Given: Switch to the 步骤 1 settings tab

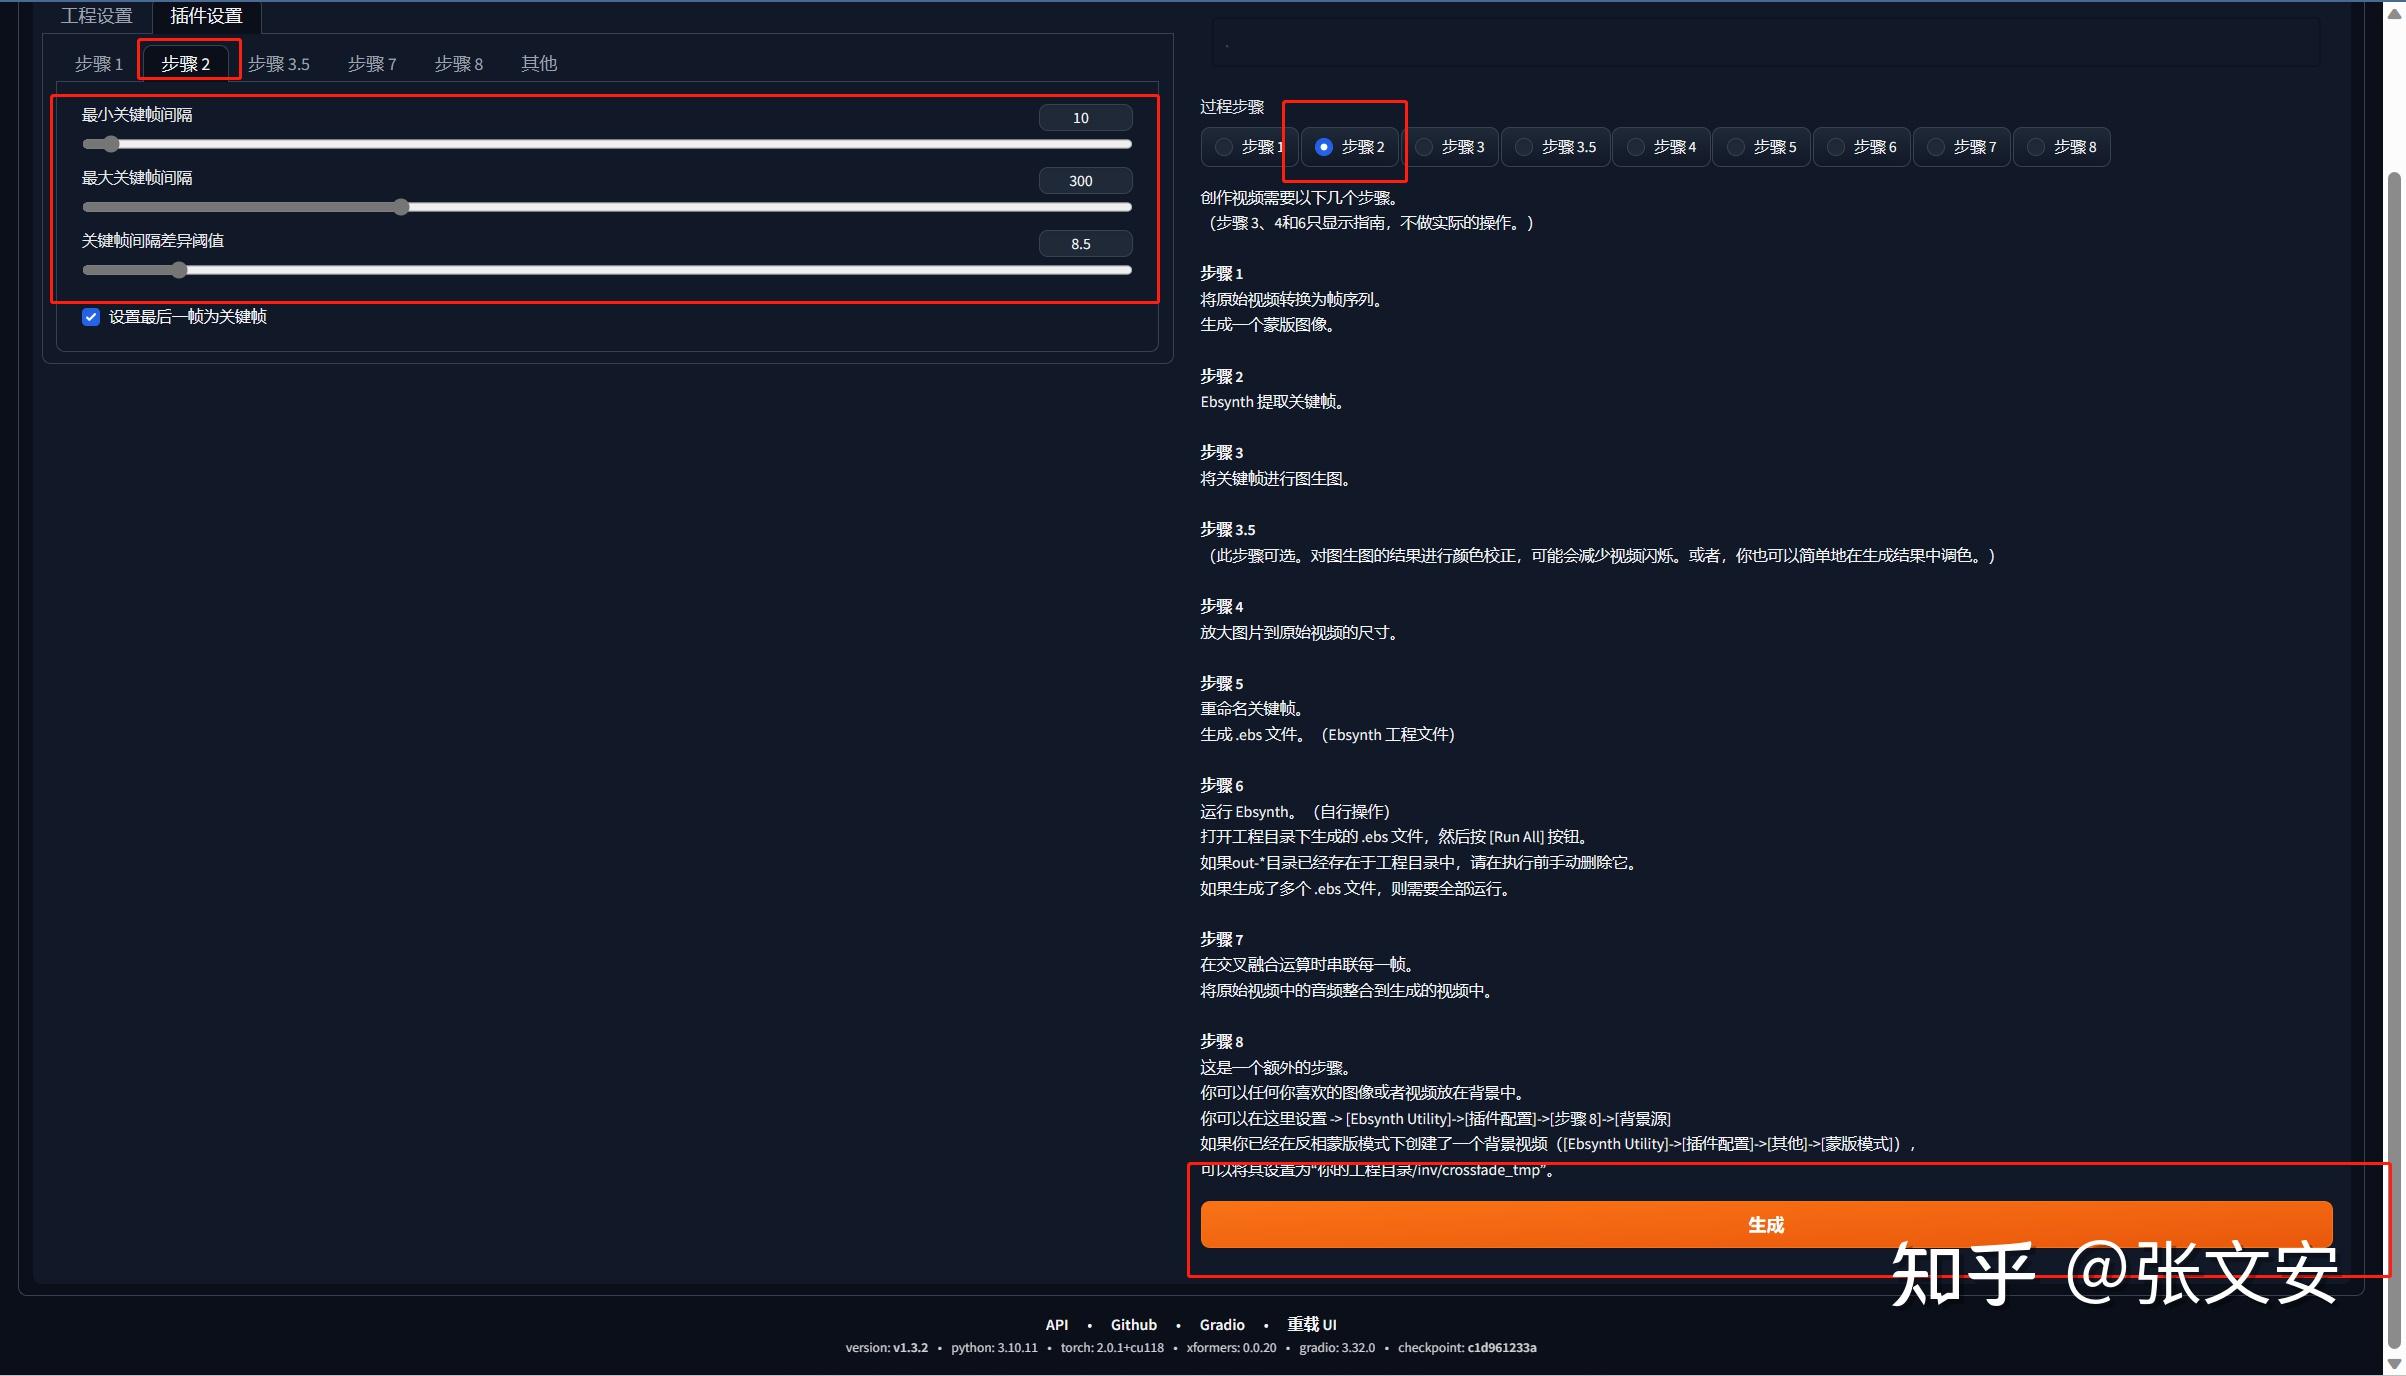Looking at the screenshot, I should click(98, 62).
